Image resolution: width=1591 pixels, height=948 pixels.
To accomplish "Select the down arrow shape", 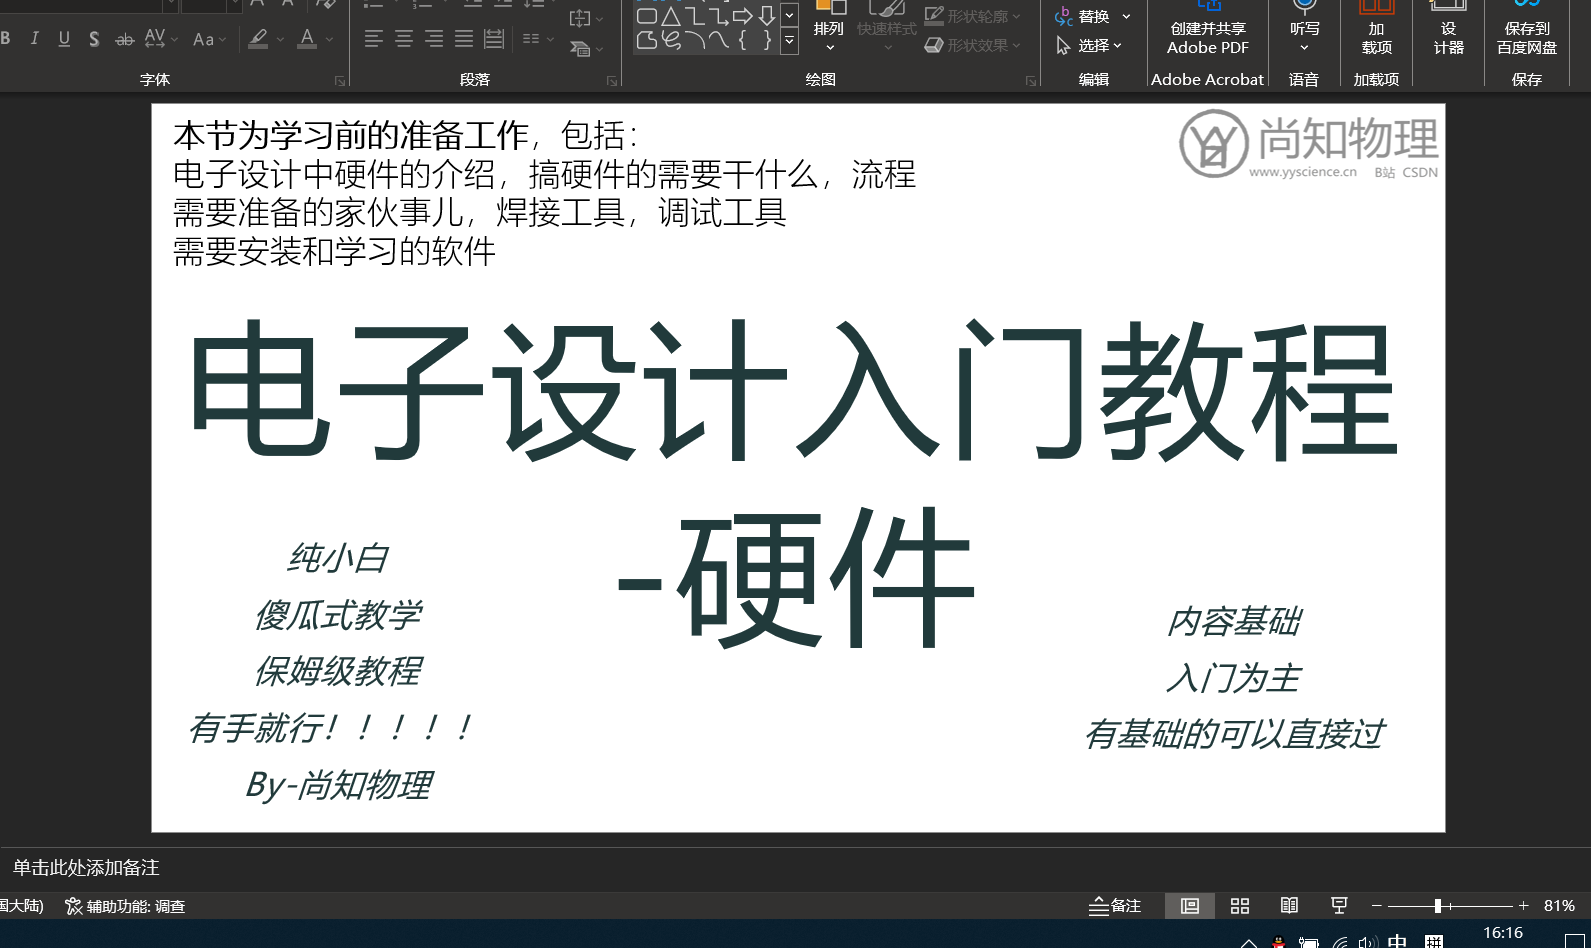I will (767, 16).
